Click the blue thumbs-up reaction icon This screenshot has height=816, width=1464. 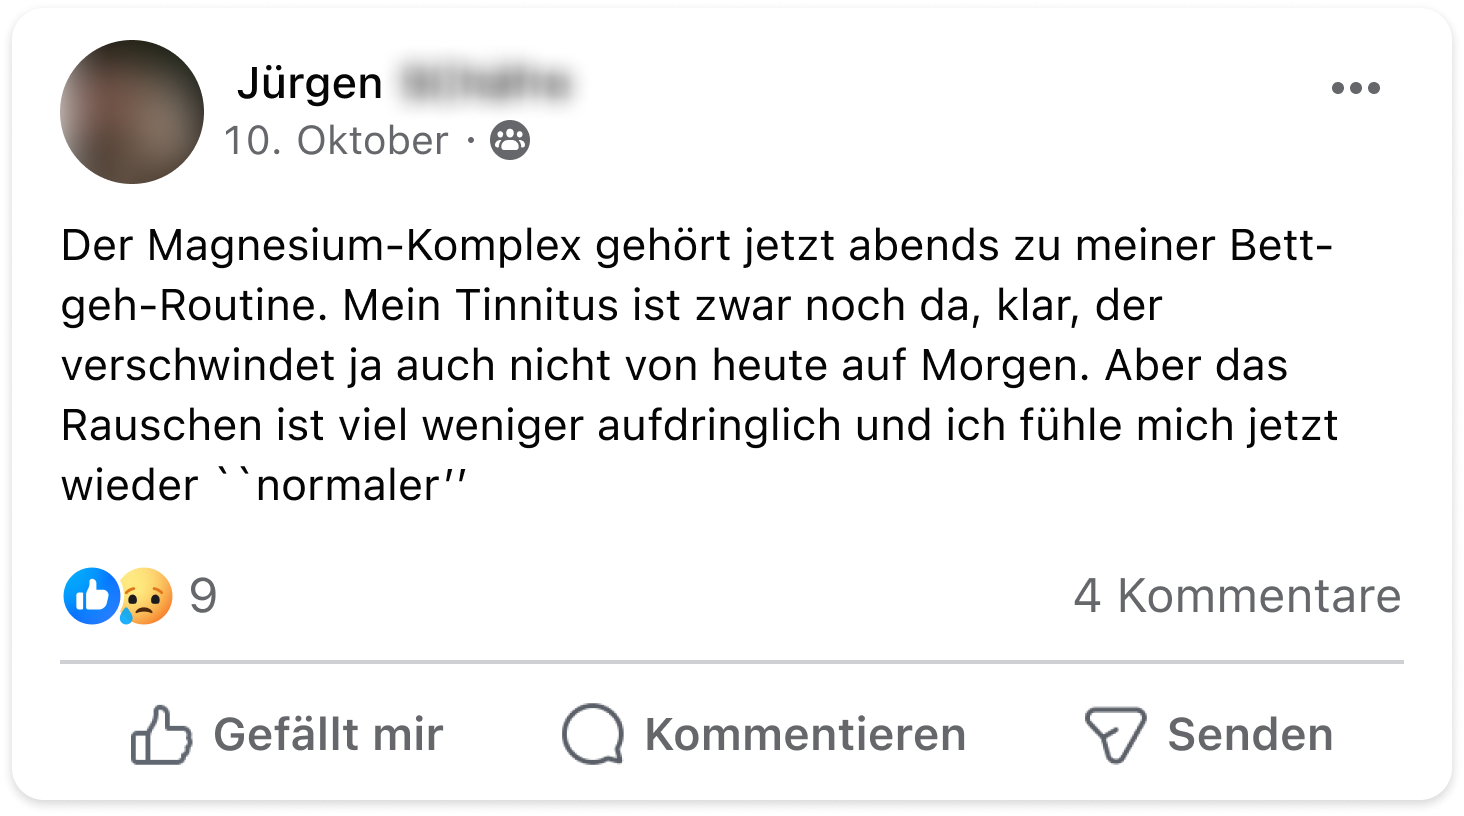91,596
